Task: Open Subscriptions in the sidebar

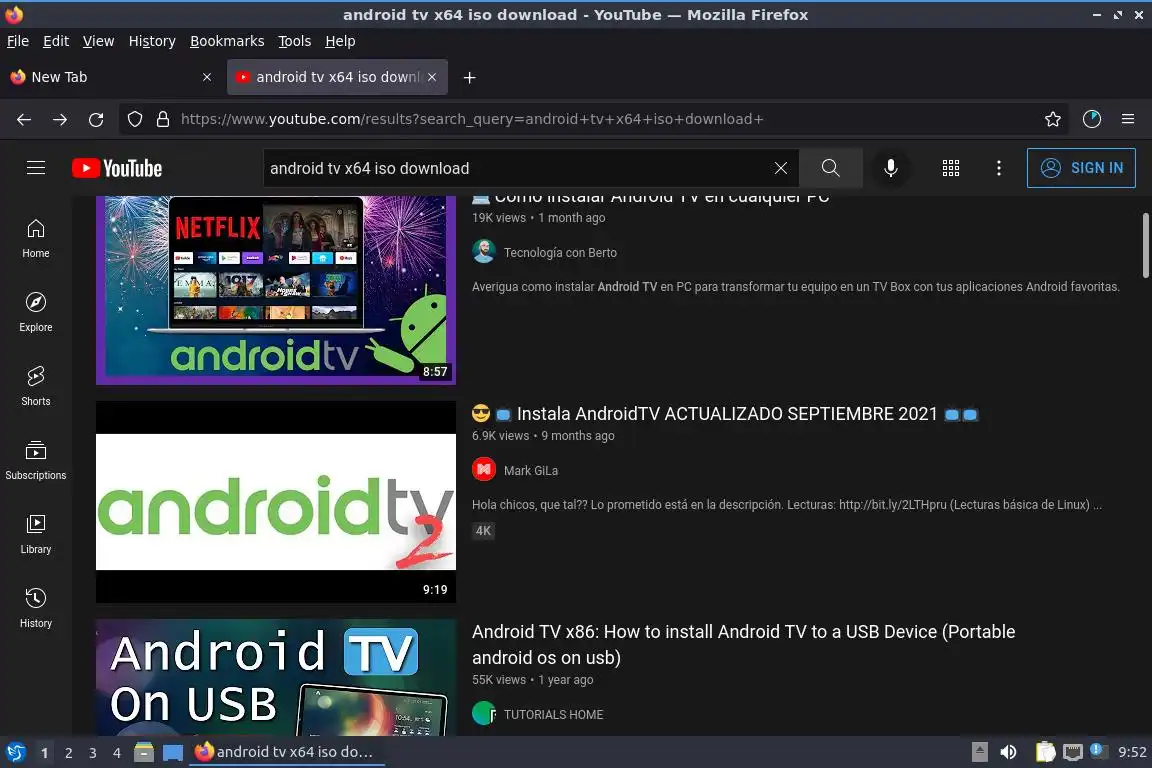Action: (35, 461)
